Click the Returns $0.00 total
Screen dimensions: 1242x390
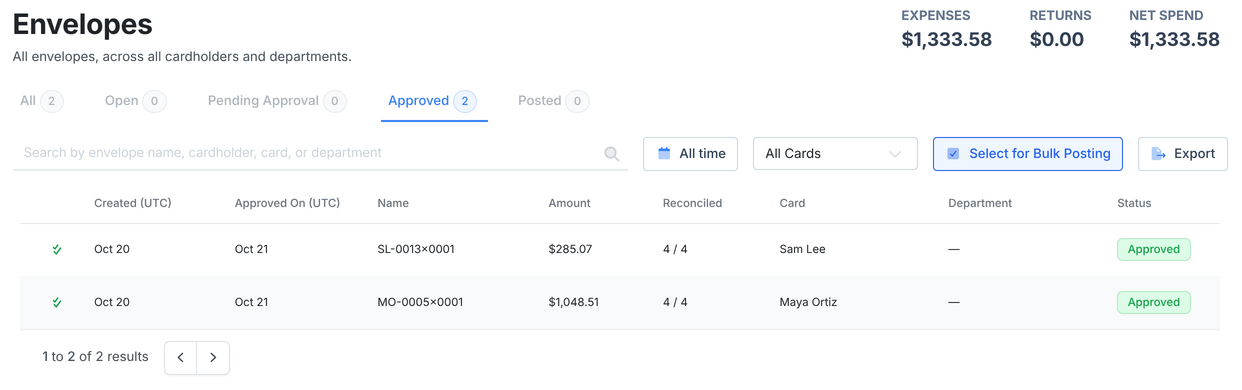click(1057, 40)
